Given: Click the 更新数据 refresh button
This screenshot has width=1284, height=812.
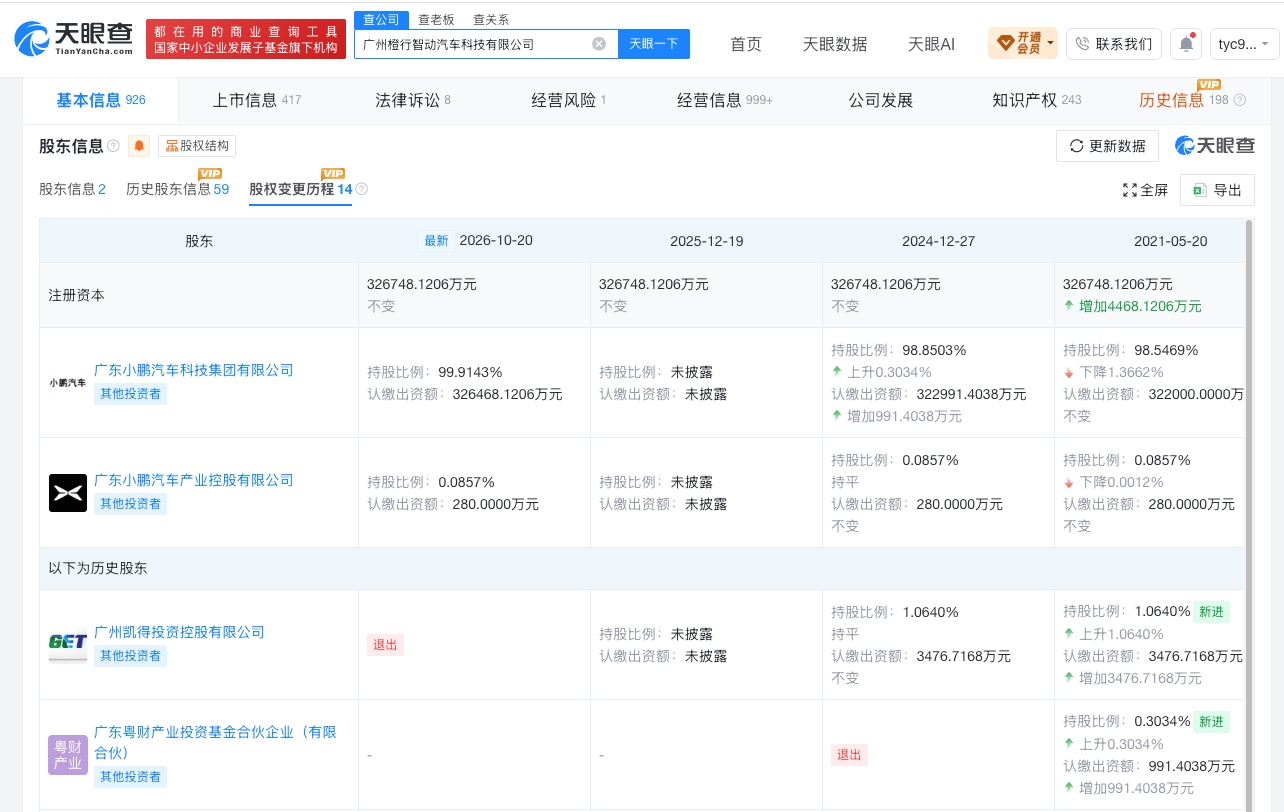Looking at the screenshot, I should point(1107,146).
